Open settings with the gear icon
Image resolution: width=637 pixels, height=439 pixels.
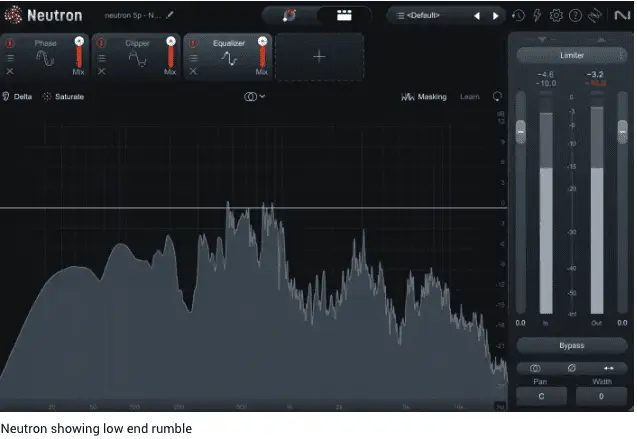[556, 15]
